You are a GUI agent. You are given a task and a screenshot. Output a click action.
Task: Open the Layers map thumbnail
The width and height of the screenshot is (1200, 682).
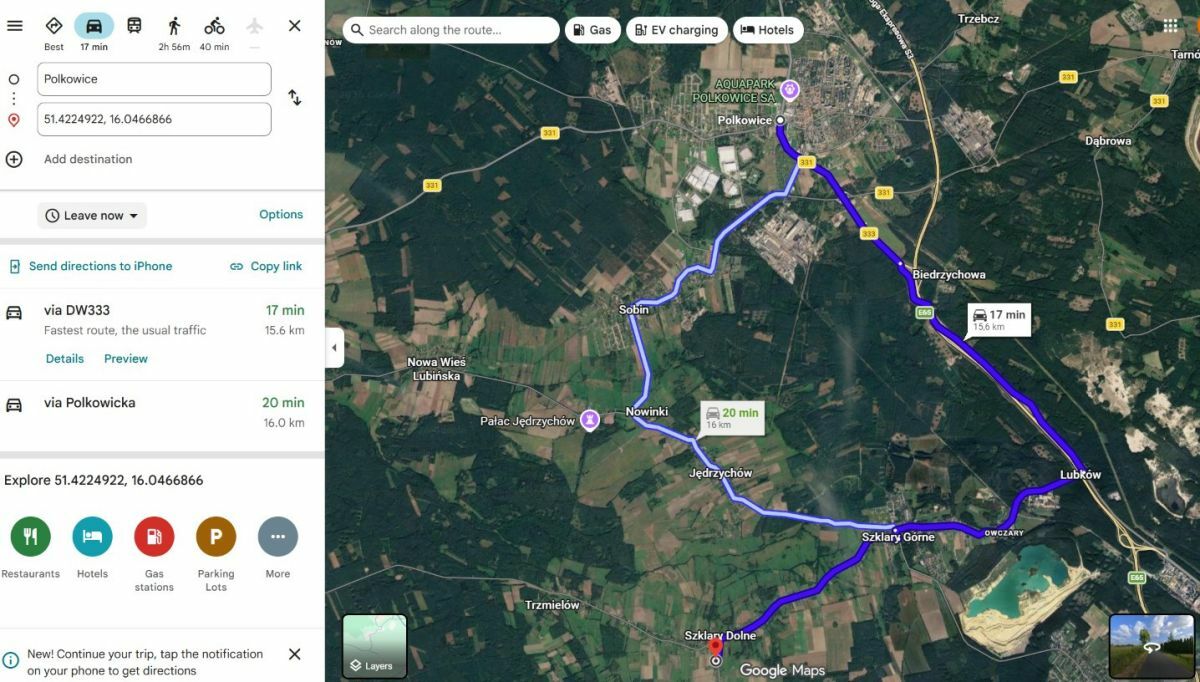point(375,646)
